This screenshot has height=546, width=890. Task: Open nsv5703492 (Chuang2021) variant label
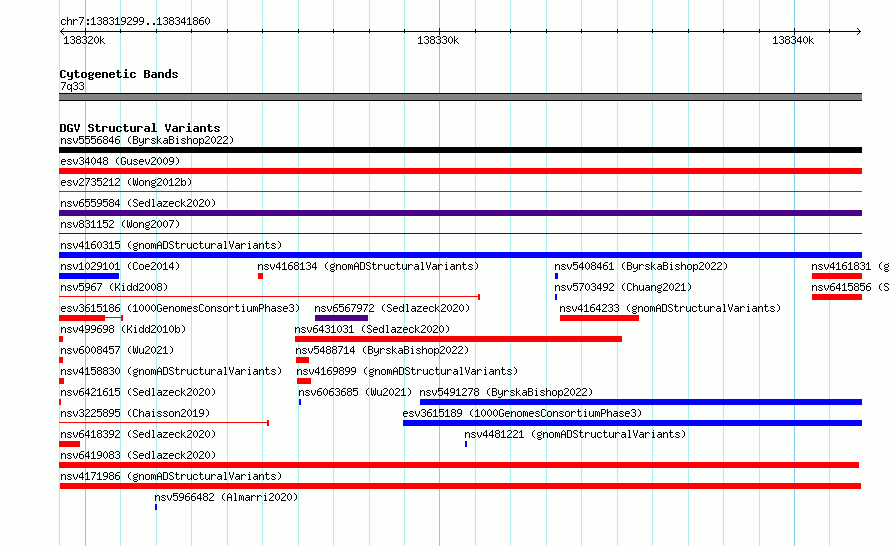point(623,287)
